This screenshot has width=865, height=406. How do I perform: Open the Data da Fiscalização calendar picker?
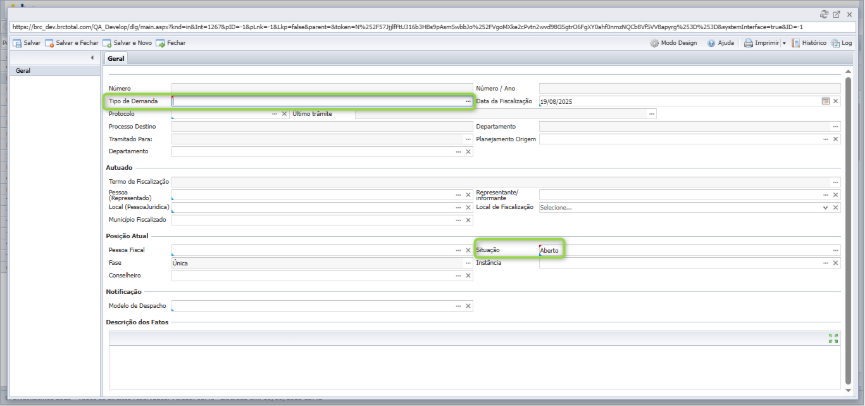(x=826, y=101)
